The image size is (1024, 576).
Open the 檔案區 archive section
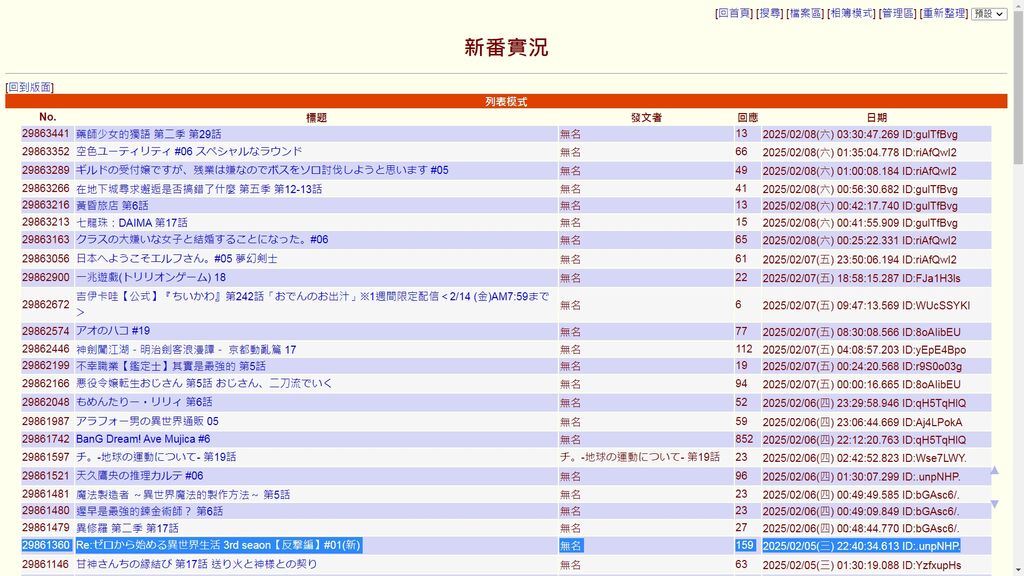[805, 14]
